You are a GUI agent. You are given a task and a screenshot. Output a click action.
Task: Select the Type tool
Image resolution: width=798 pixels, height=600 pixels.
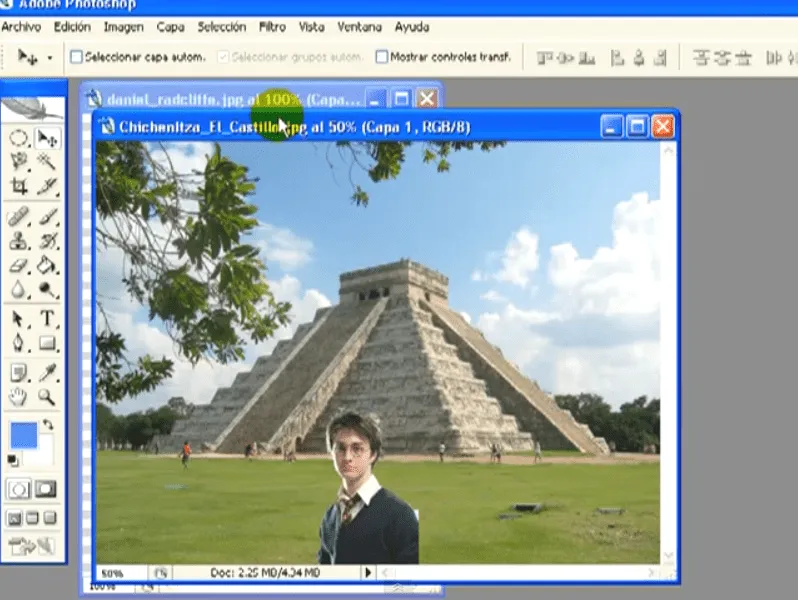[47, 319]
